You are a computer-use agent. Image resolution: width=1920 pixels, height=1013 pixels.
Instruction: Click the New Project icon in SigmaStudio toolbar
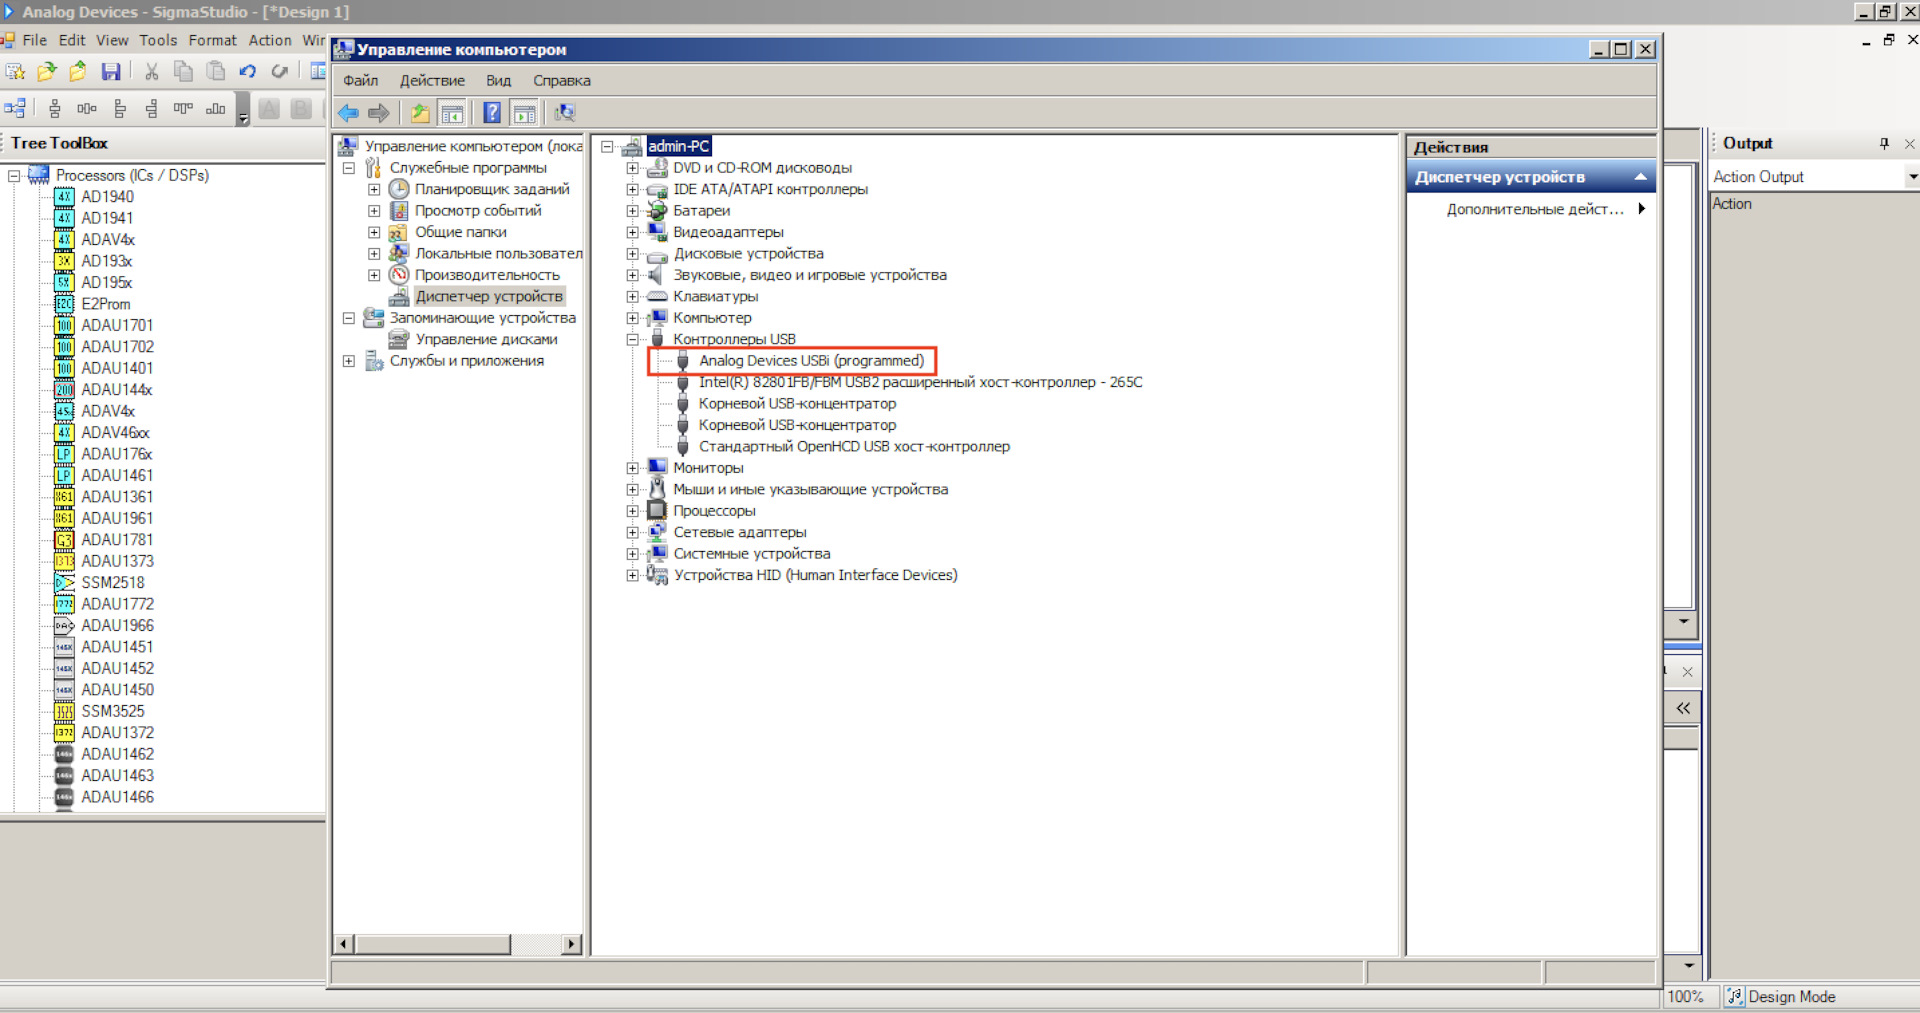pos(15,71)
